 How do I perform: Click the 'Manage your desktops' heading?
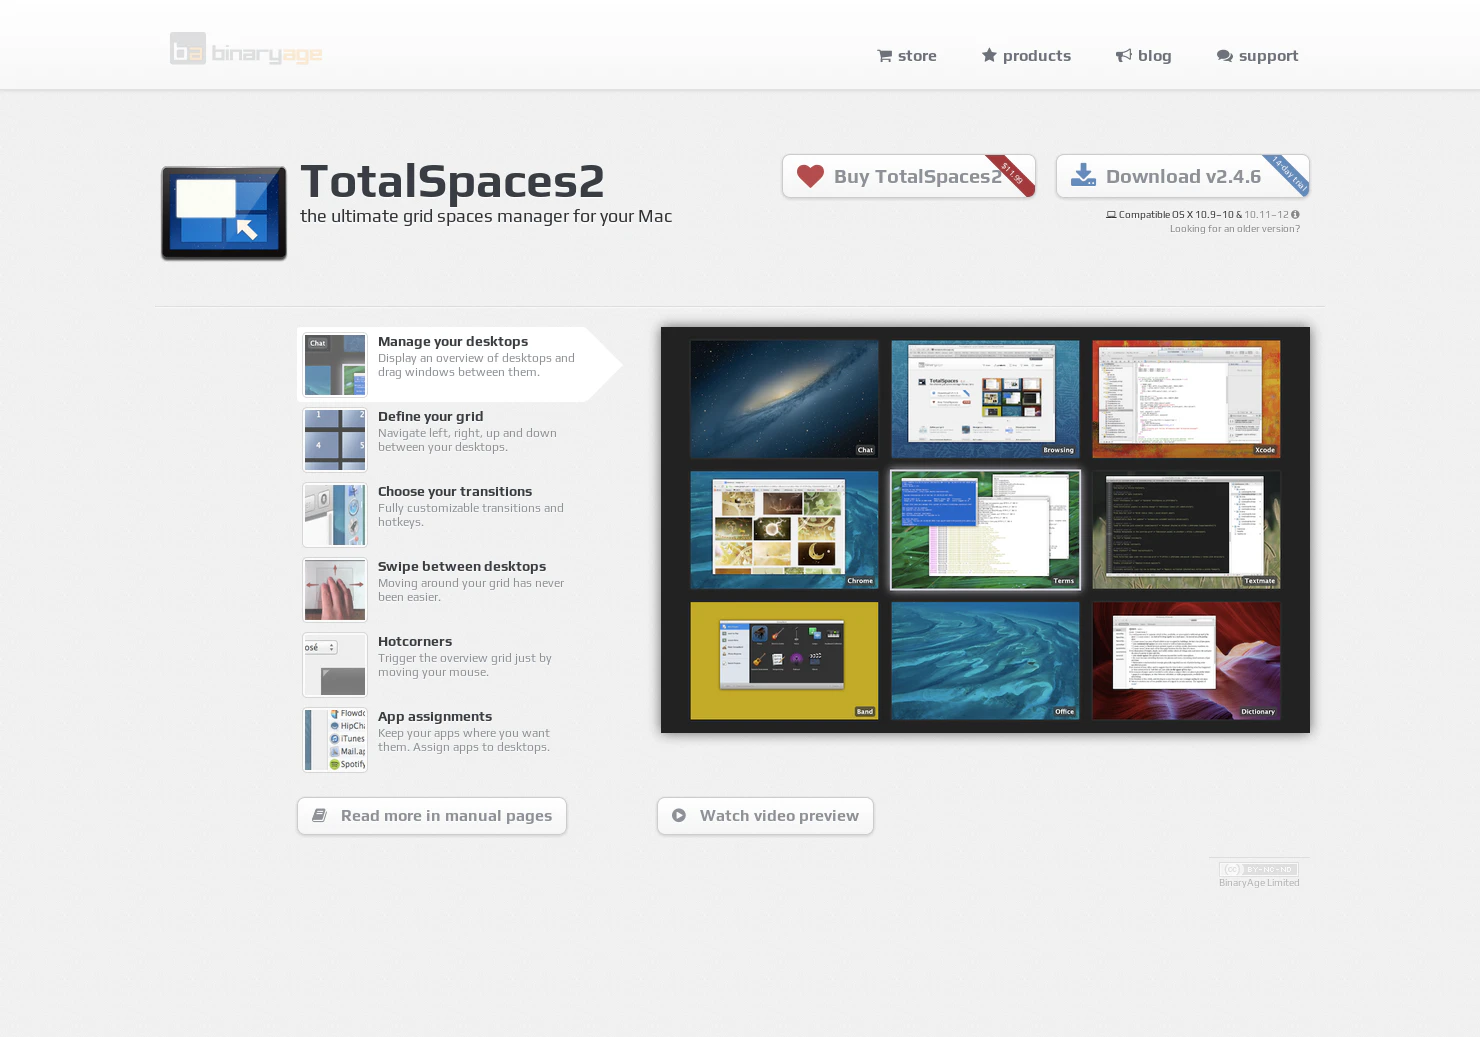coord(453,342)
